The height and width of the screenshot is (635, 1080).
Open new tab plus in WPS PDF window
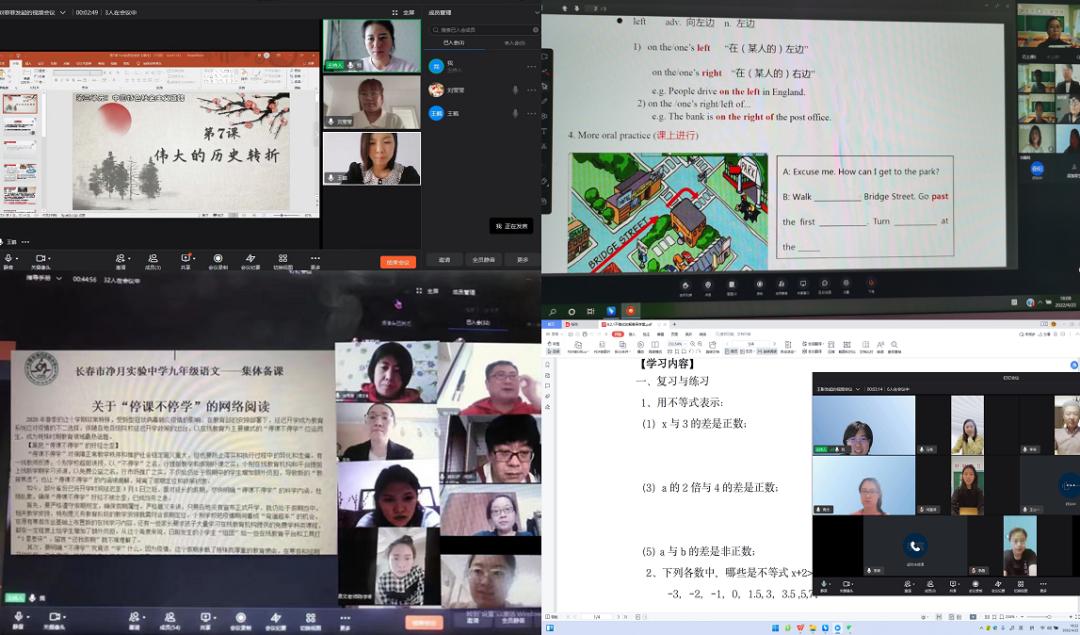pos(674,324)
